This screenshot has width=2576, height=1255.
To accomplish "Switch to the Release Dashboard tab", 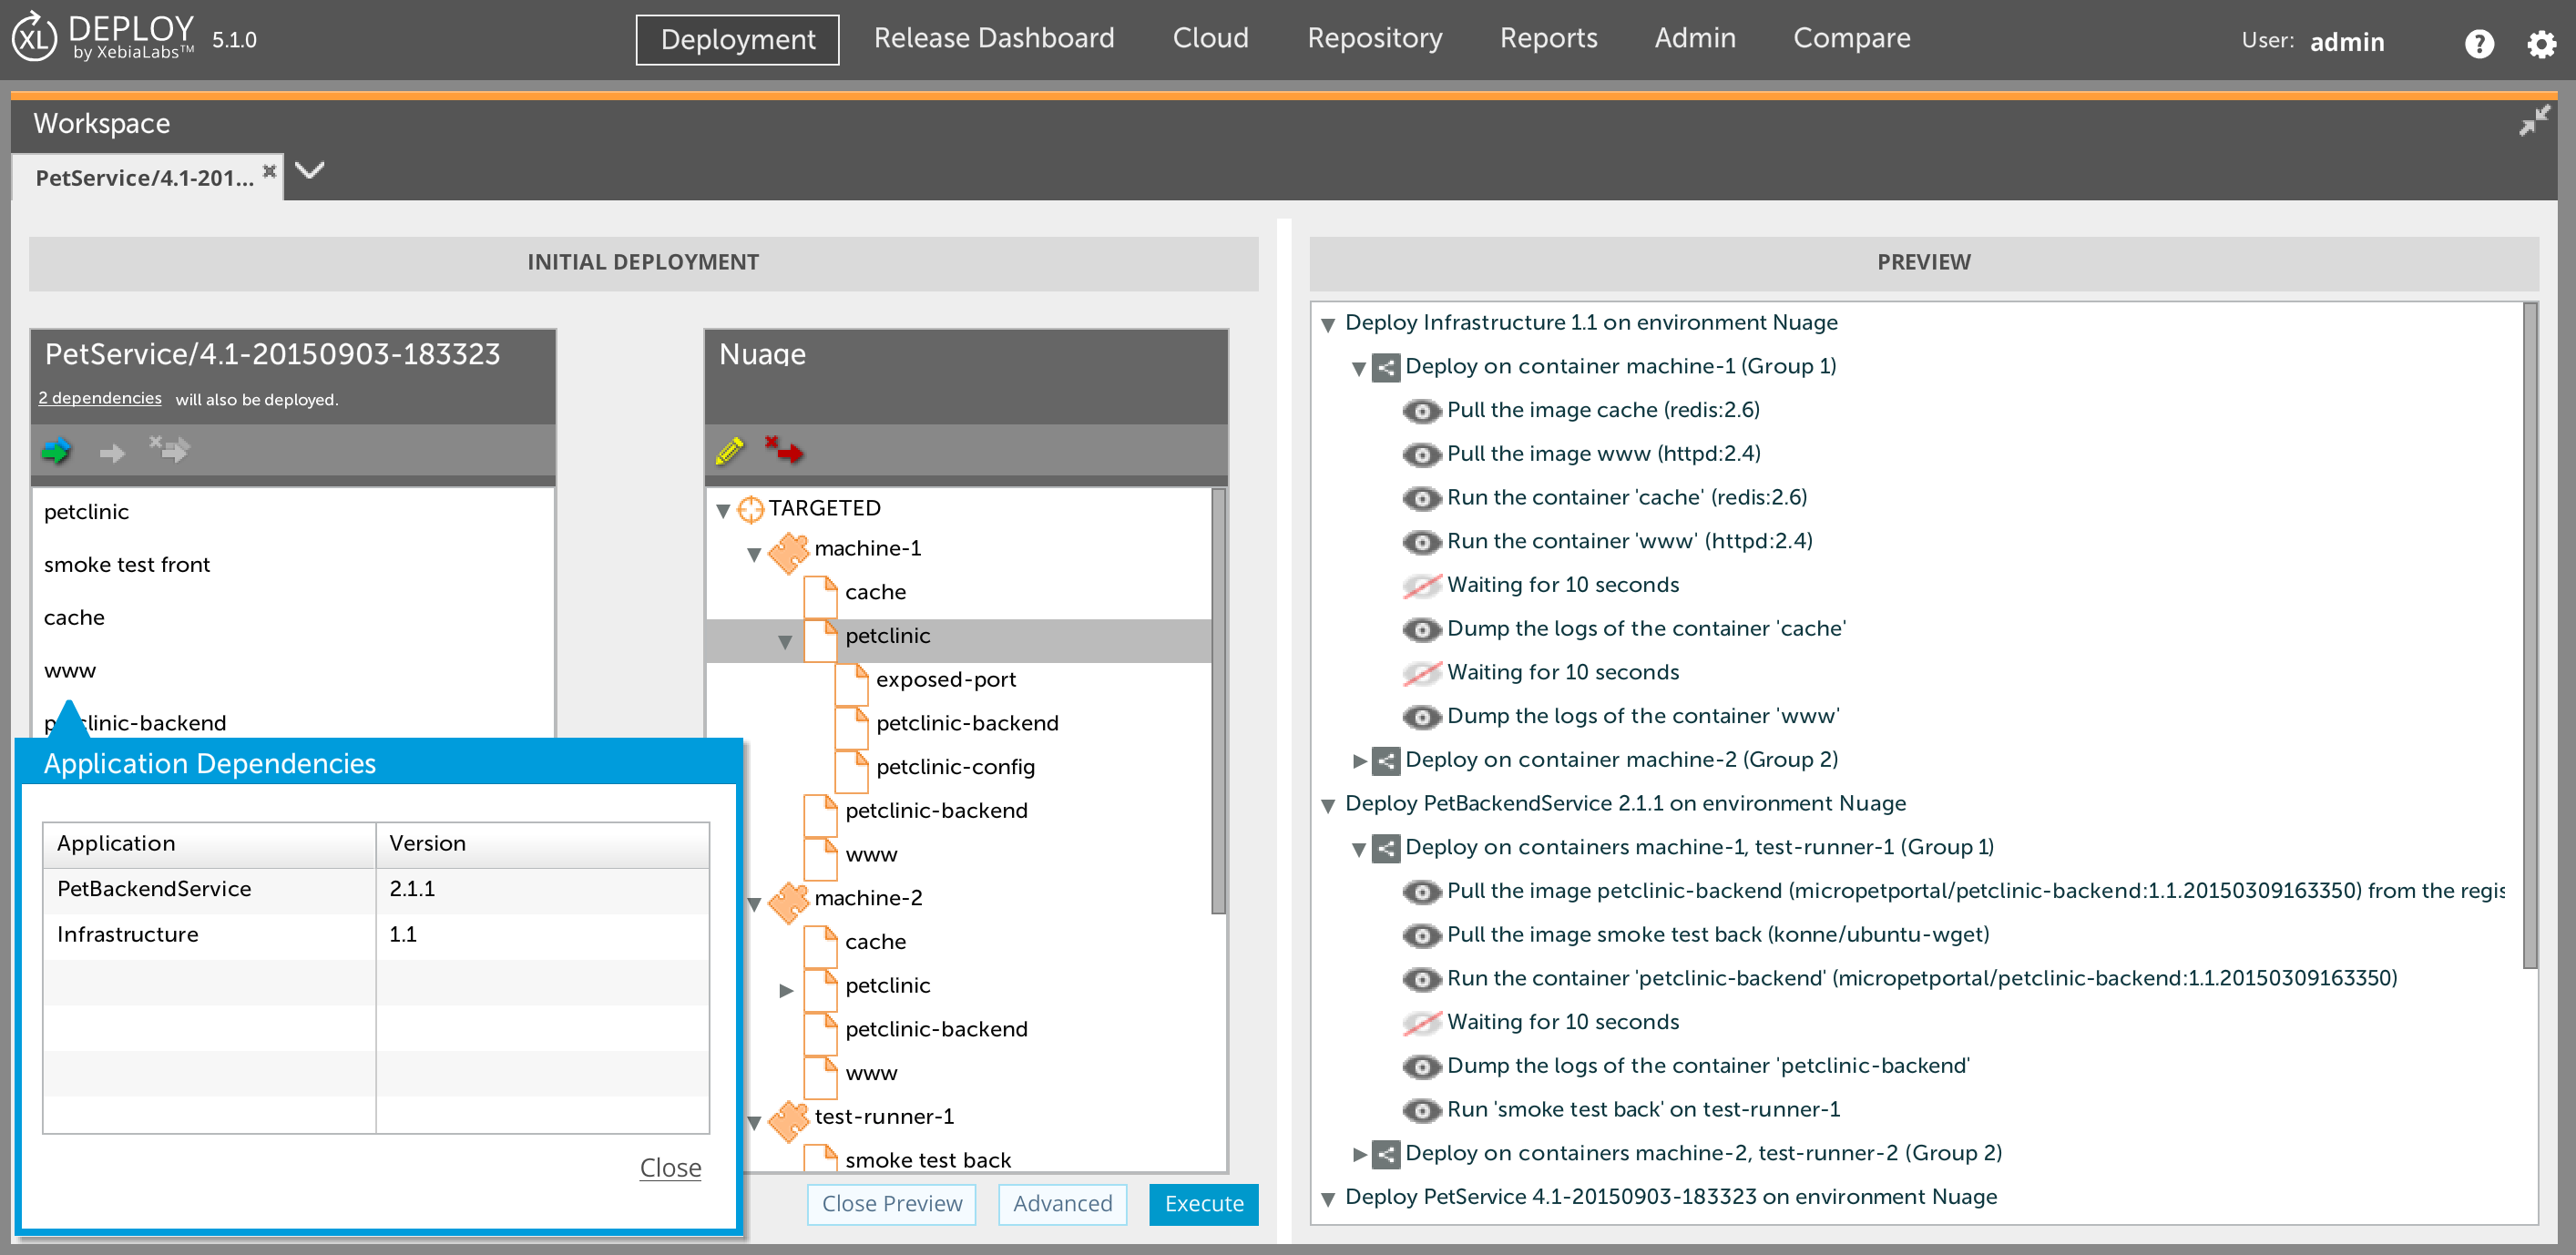I will pyautogui.click(x=993, y=38).
